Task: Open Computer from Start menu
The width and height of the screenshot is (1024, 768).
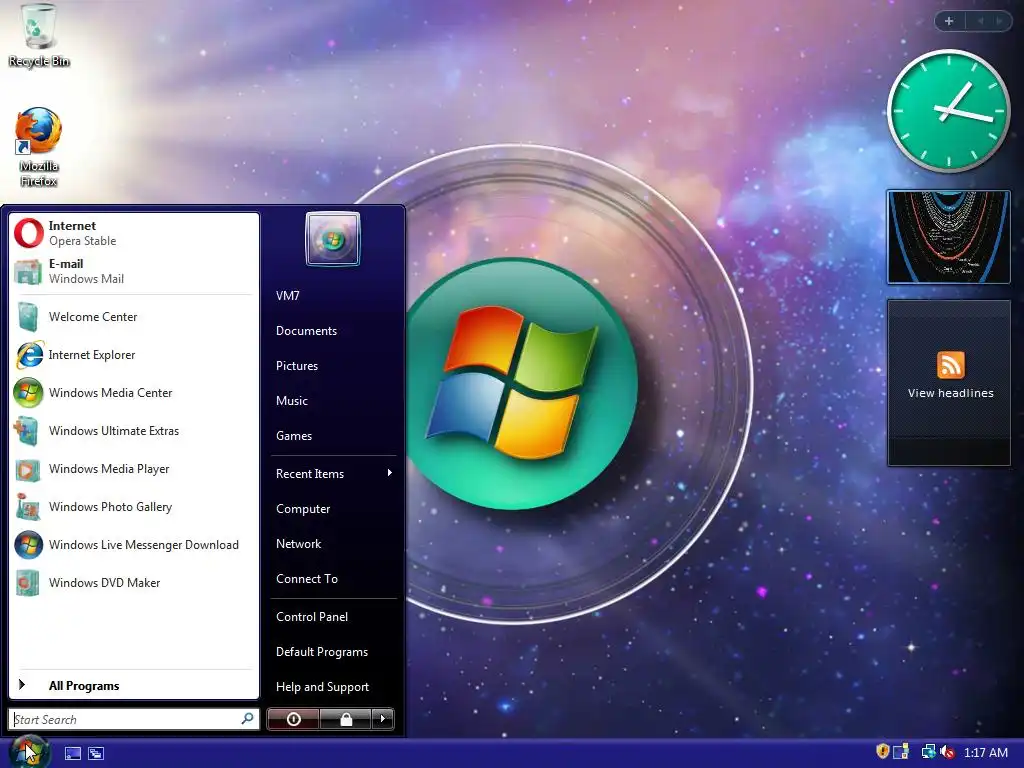Action: [x=333, y=509]
